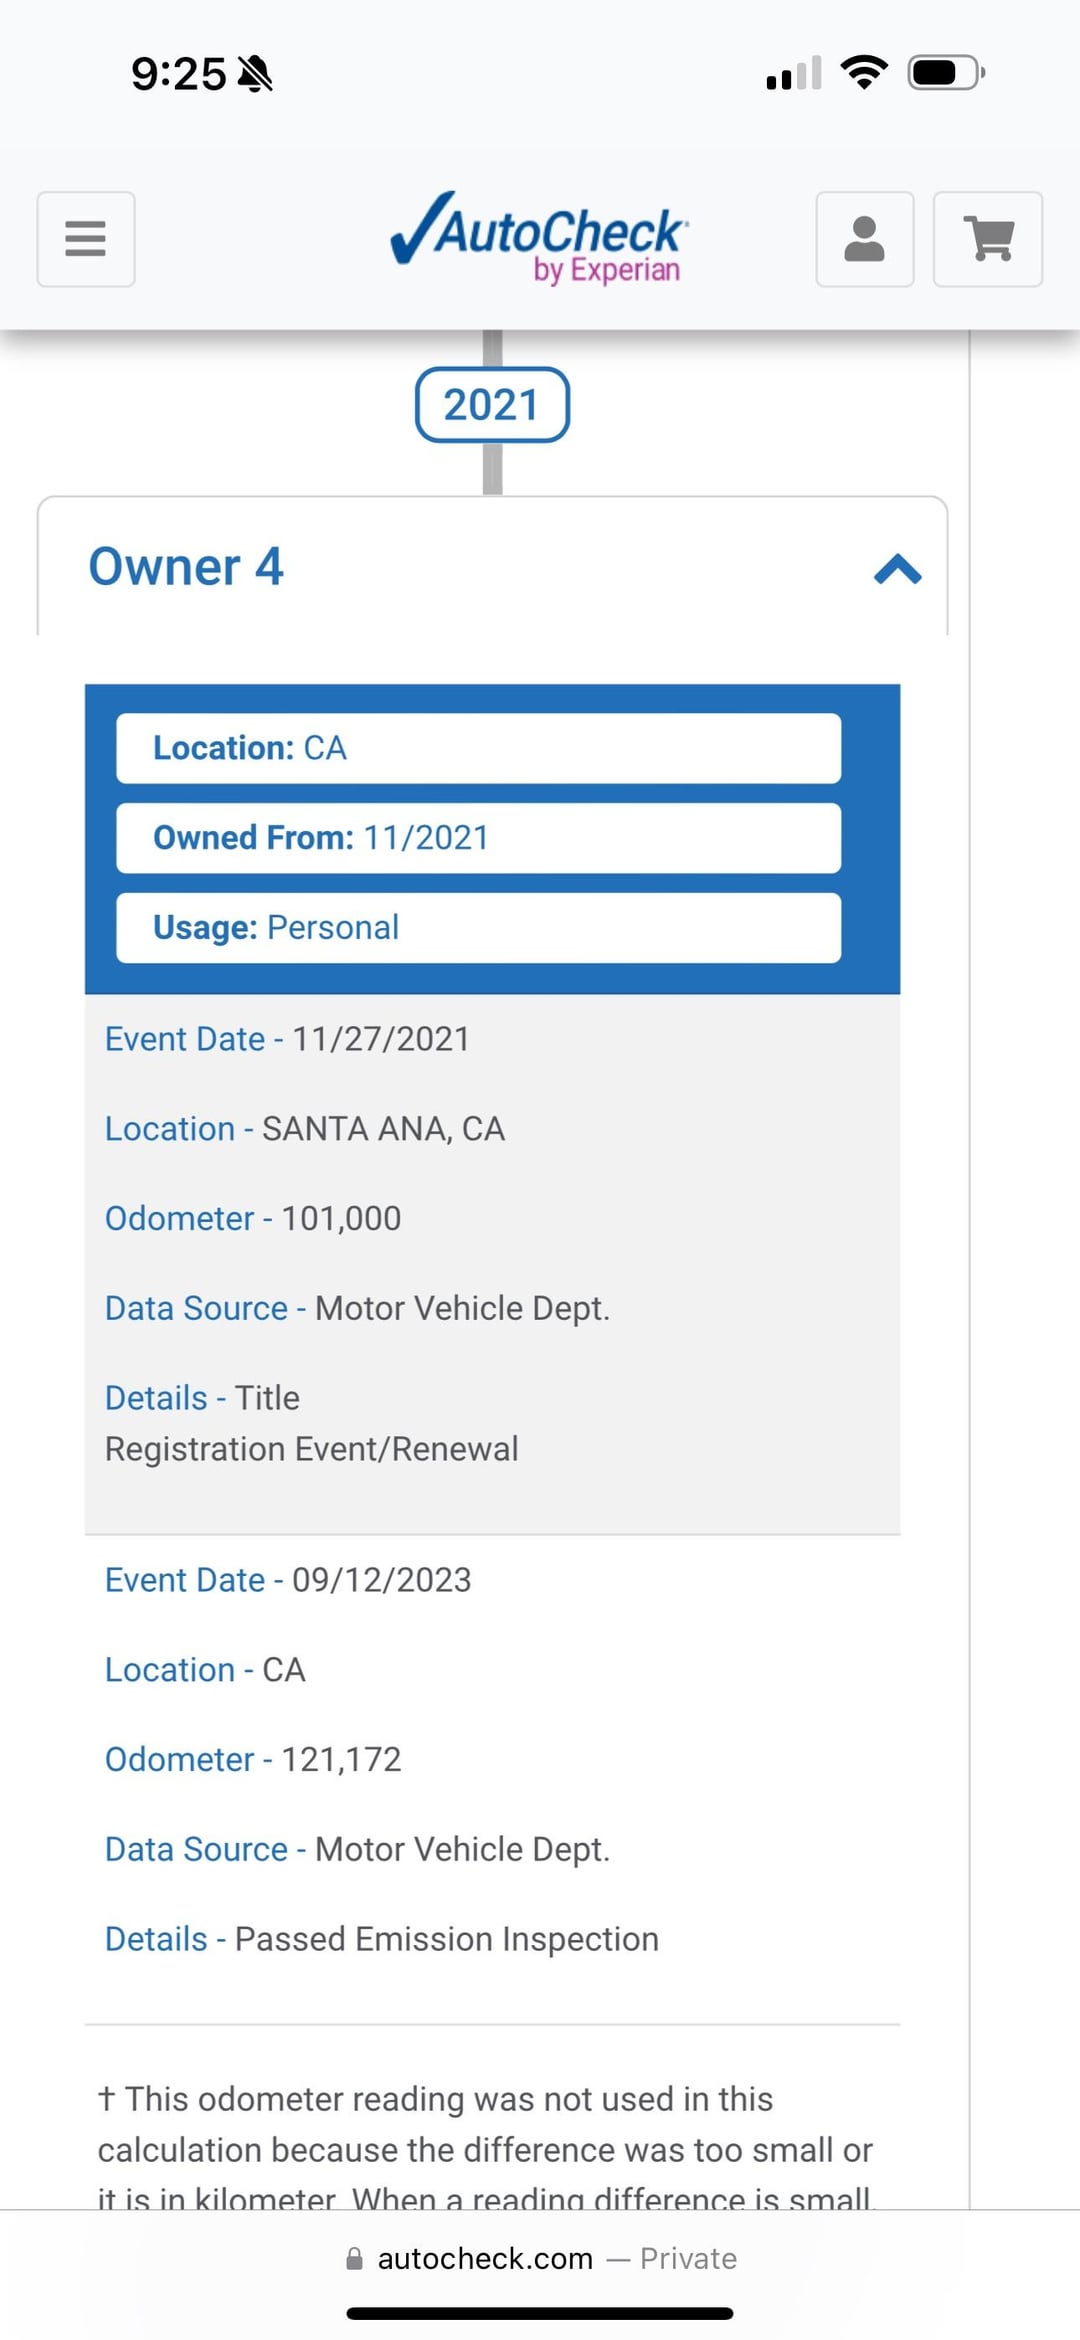Tap the Owned From: 11/2021 field
This screenshot has width=1080, height=2340.
[x=478, y=838]
